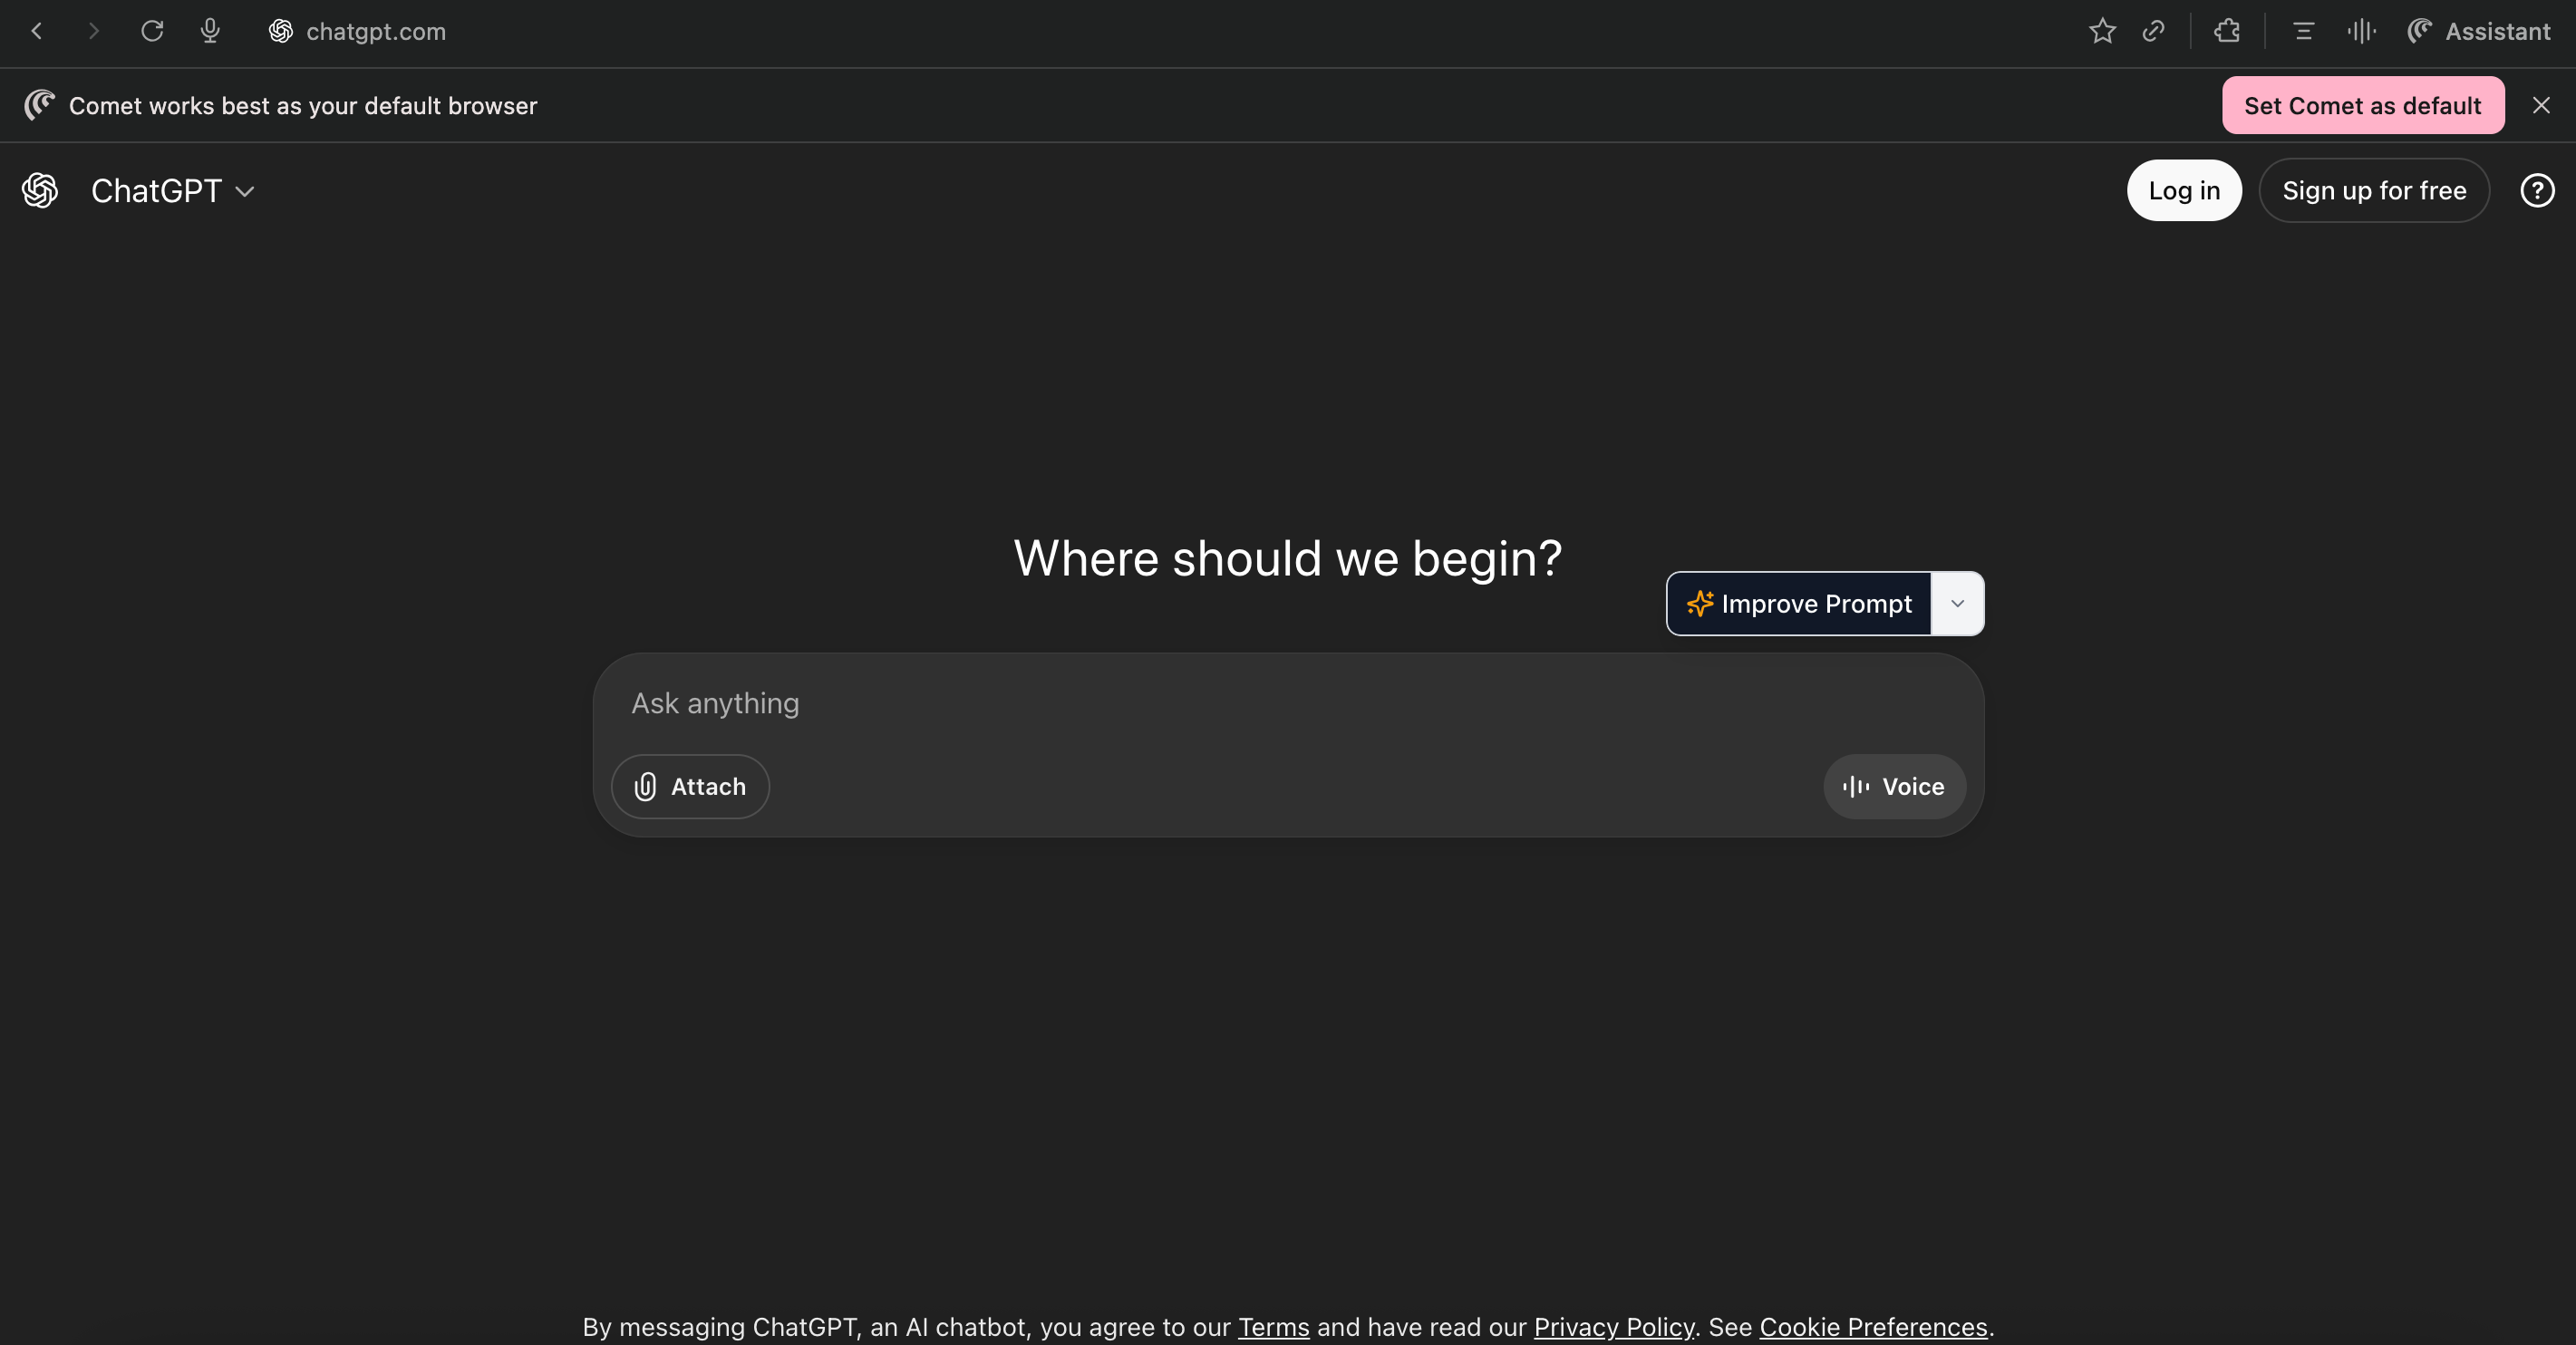Open the Comet Assistant panel
The height and width of the screenshot is (1345, 2576).
point(2478,31)
